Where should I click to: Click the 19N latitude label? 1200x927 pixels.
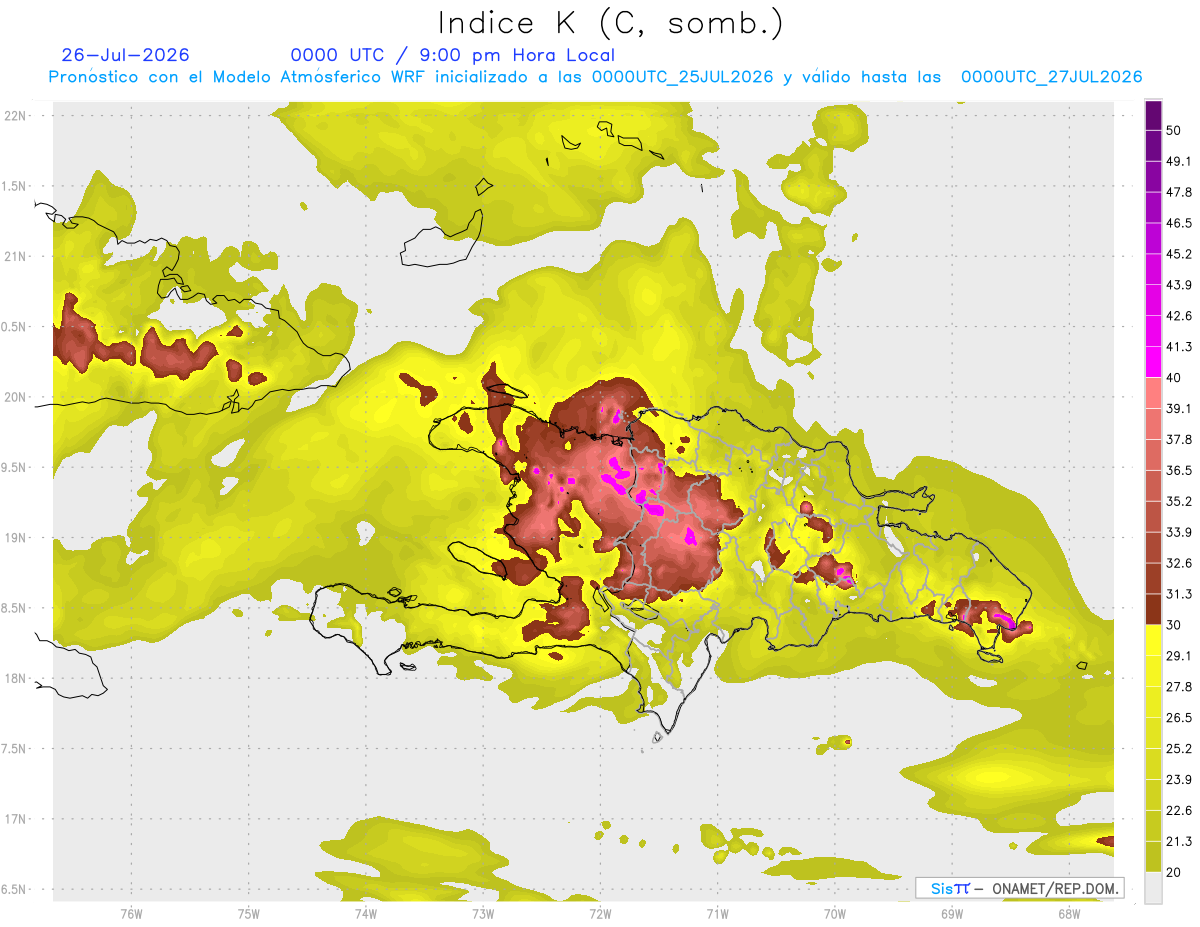tap(16, 537)
